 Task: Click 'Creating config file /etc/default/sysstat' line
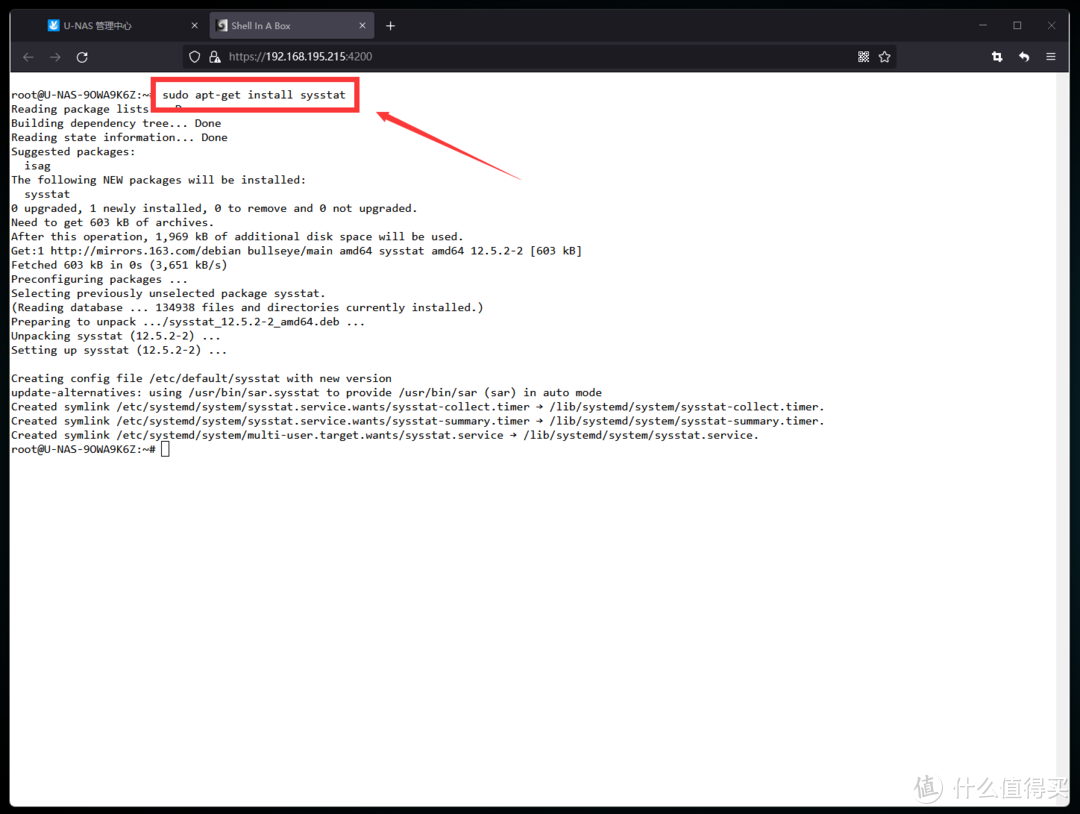point(201,378)
